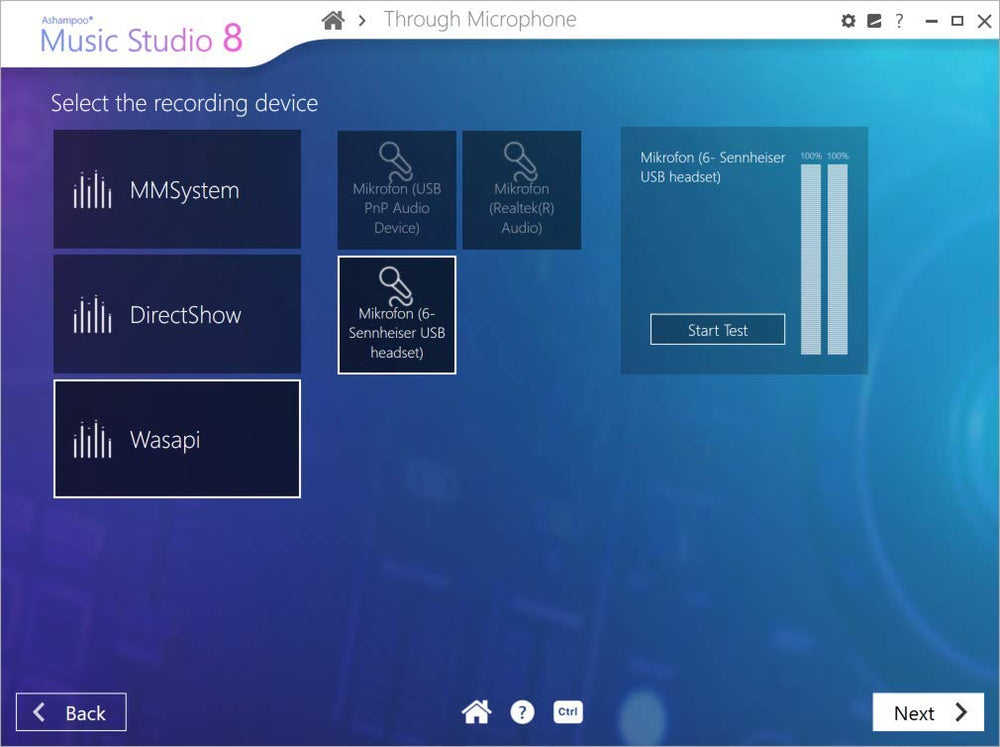
Task: Go to the Next step
Action: [x=928, y=713]
